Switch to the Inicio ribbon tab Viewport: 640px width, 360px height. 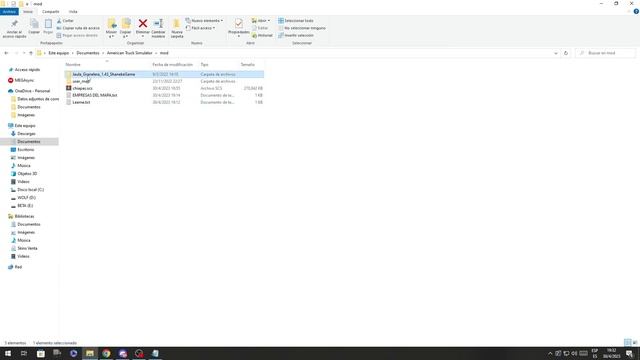point(28,11)
